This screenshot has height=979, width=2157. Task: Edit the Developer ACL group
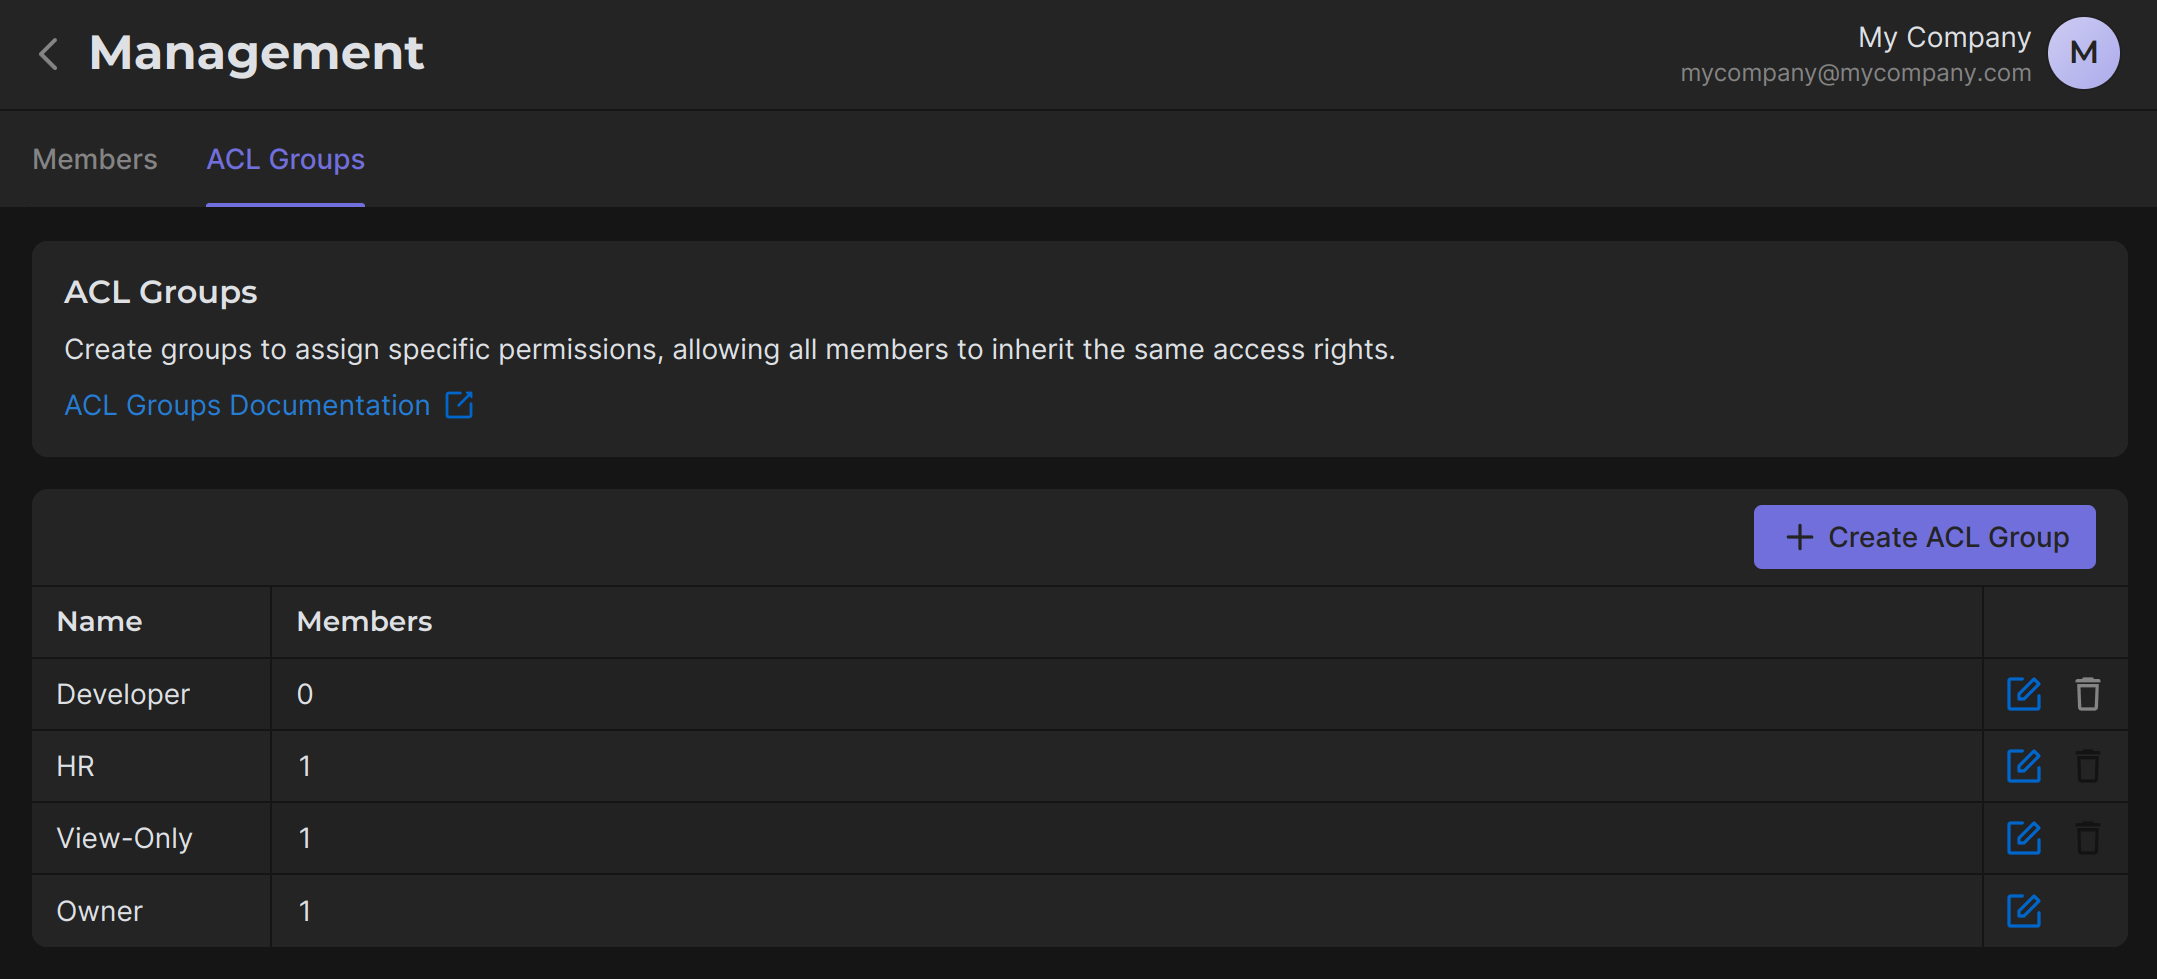click(2023, 694)
